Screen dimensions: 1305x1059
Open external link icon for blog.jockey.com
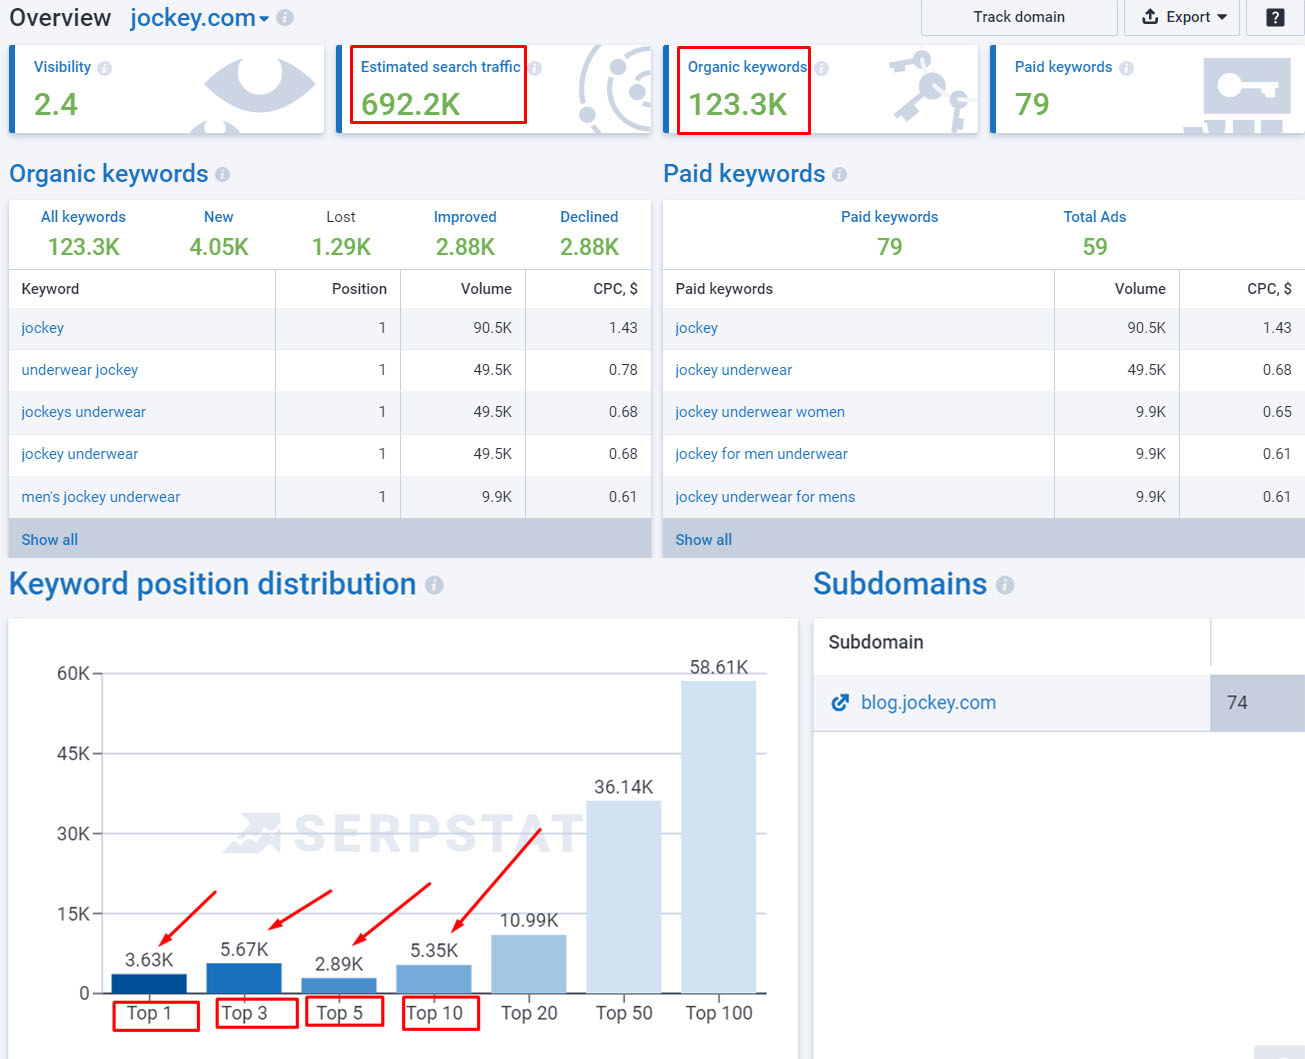point(840,703)
